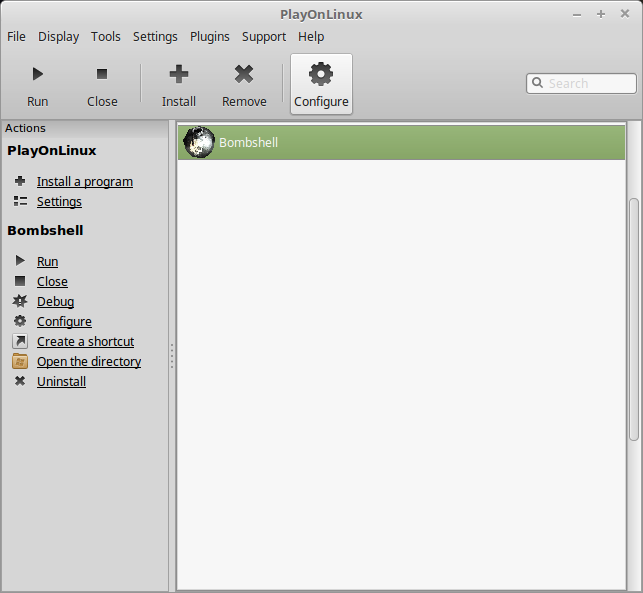Click the plus icon beside Install a program
The width and height of the screenshot is (643, 593).
point(20,181)
